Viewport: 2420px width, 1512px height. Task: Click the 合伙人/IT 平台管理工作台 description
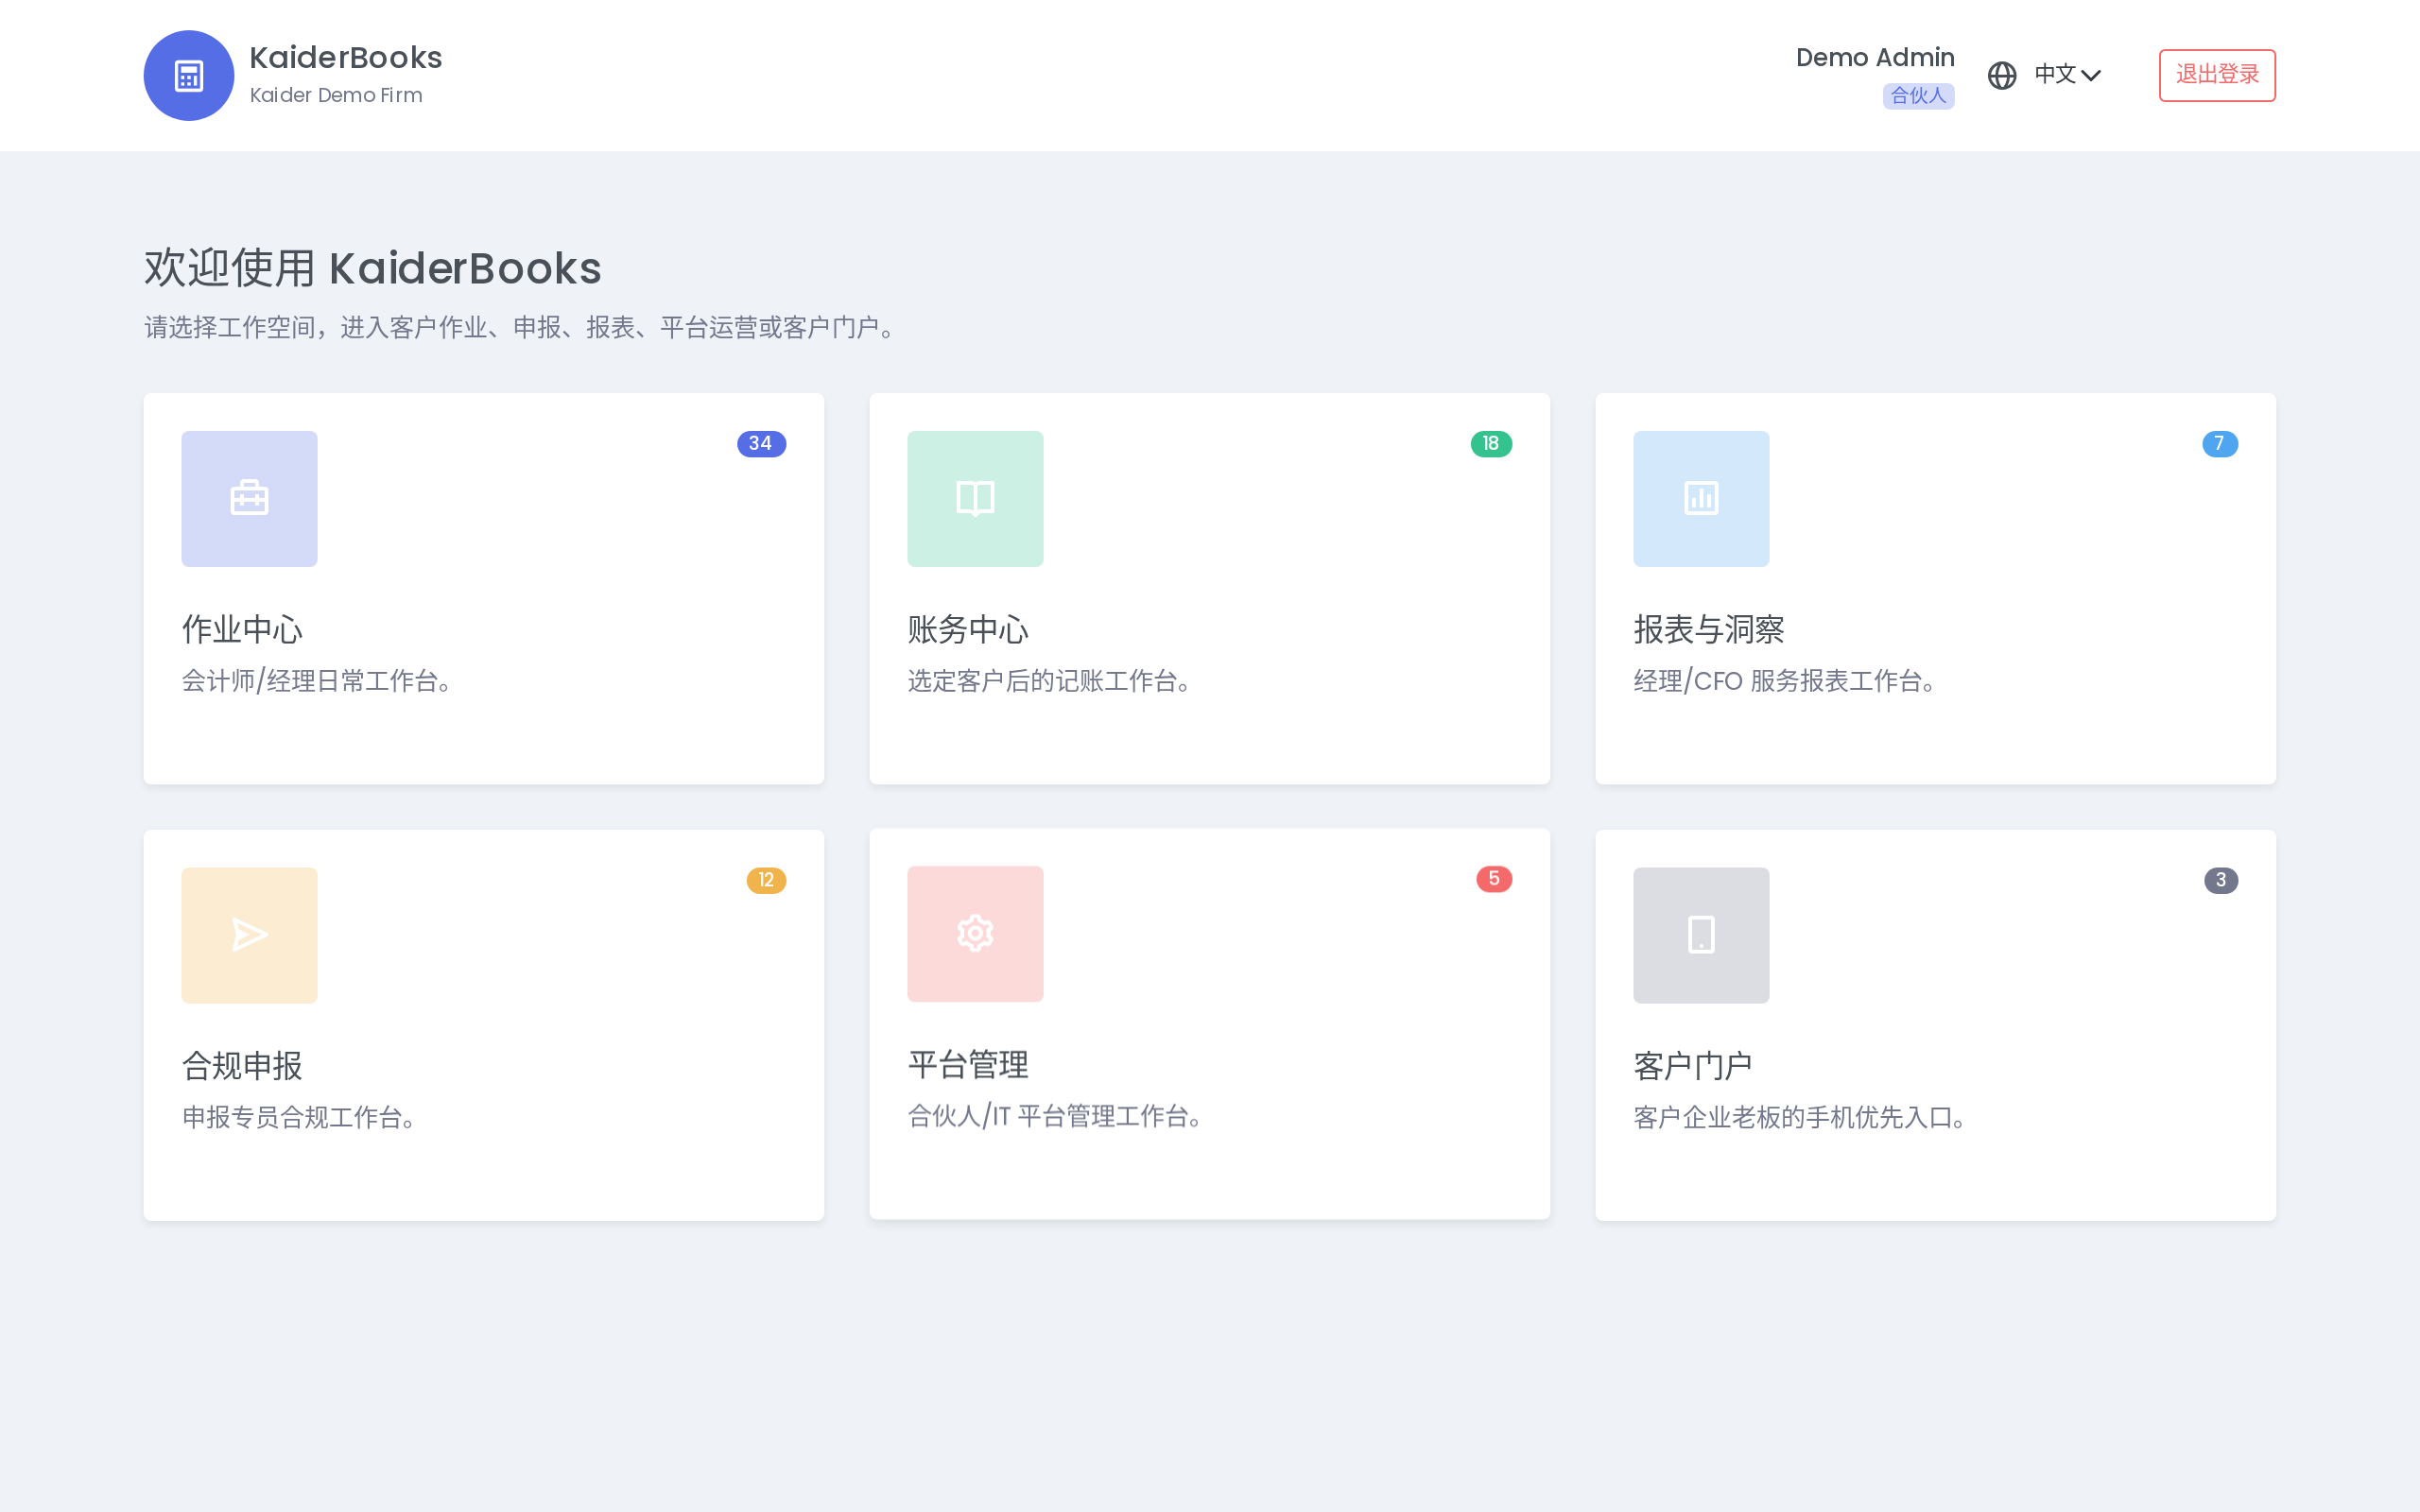click(x=1056, y=1116)
